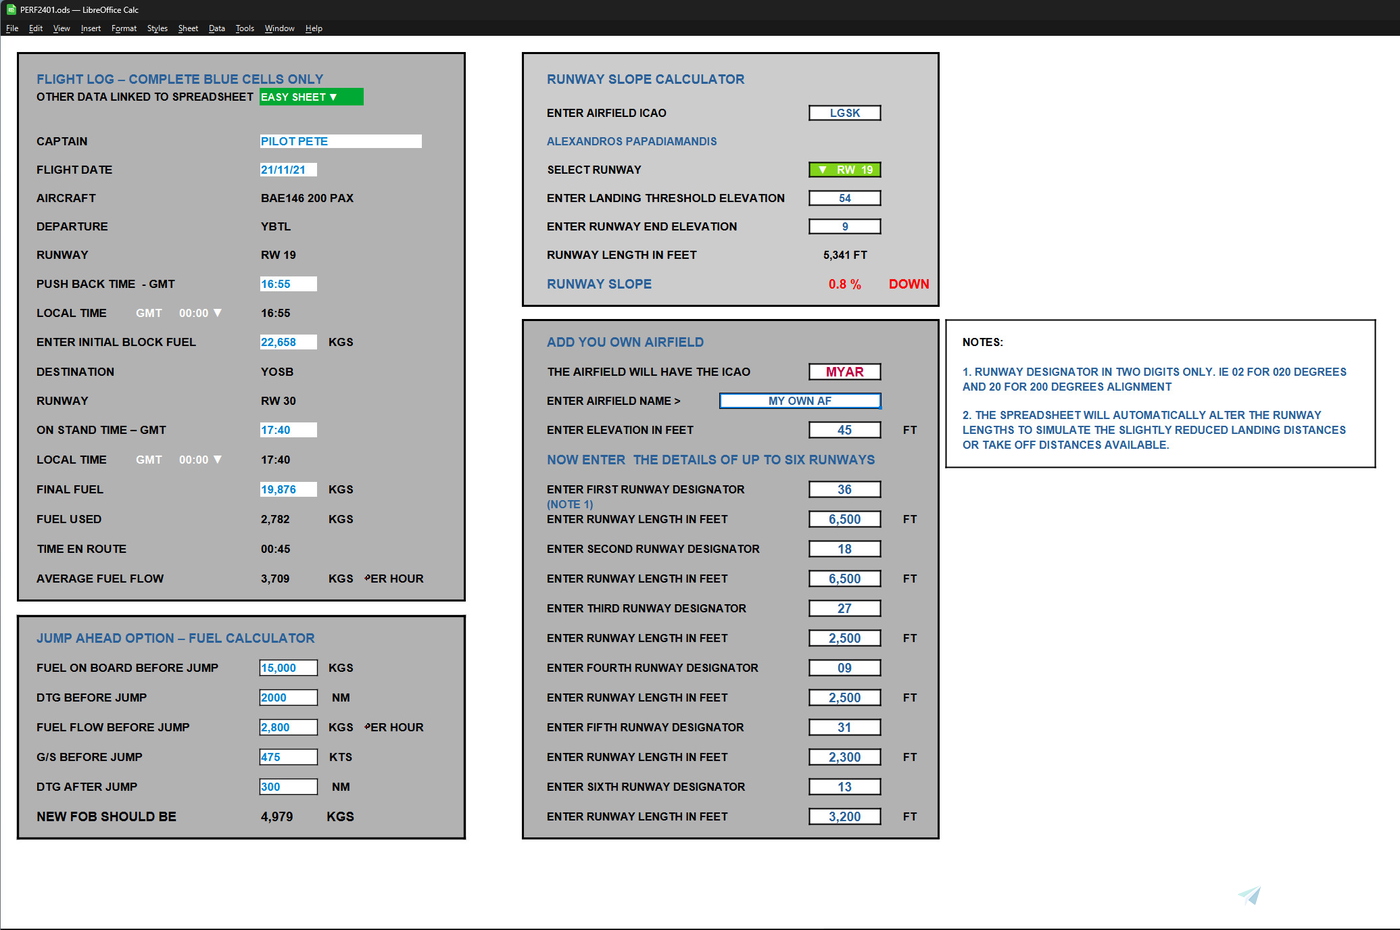Open the SELECT RUNWAY RW 19 dropdown

point(844,169)
